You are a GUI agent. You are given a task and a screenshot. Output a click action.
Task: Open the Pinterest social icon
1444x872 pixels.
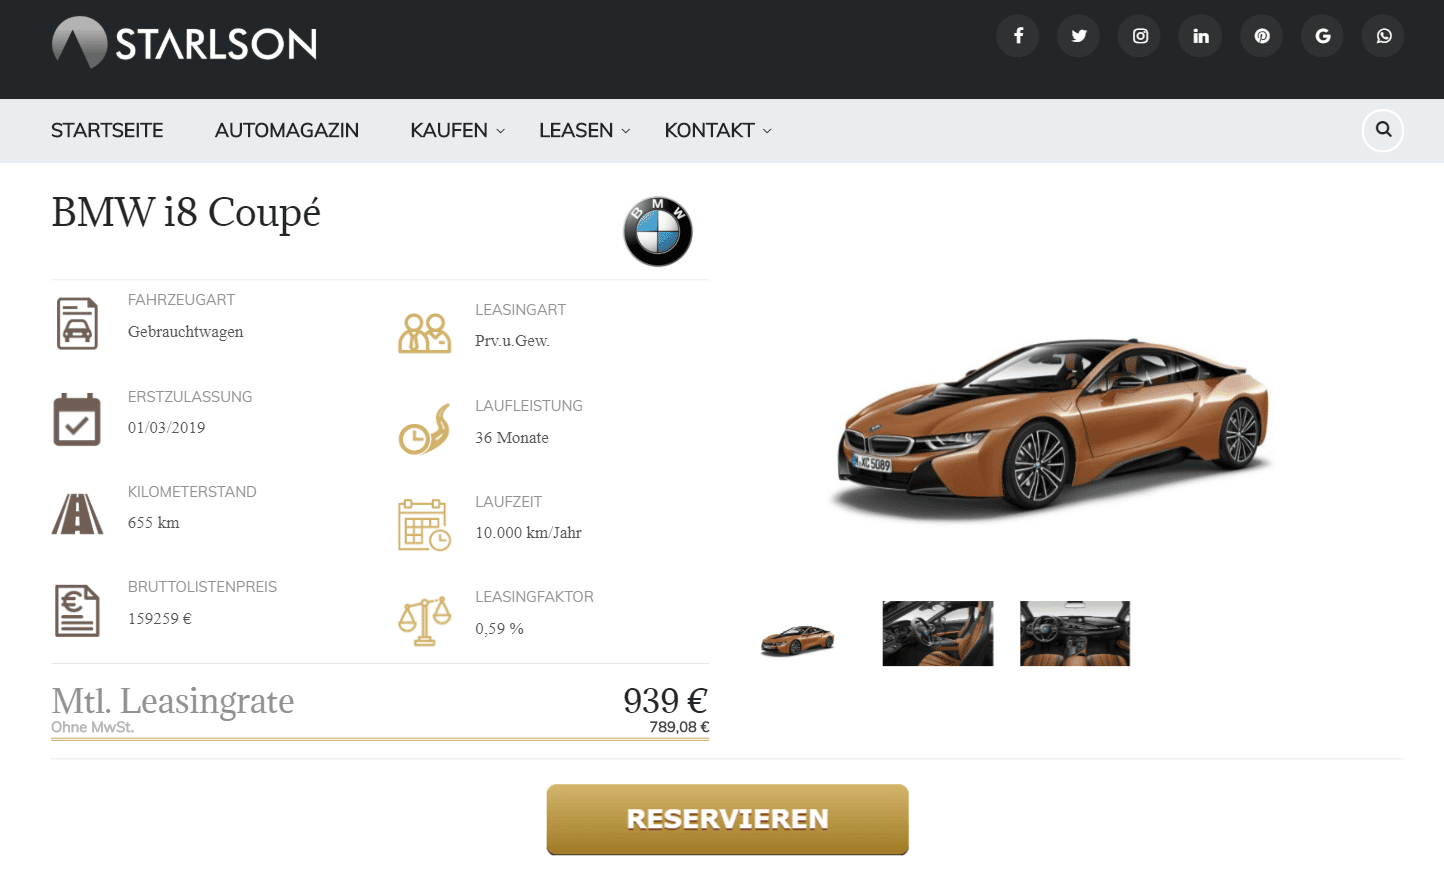pos(1262,36)
